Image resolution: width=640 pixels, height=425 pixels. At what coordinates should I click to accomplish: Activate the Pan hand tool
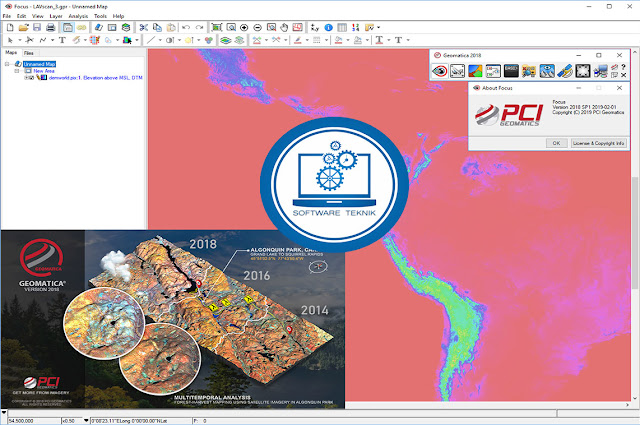284,27
